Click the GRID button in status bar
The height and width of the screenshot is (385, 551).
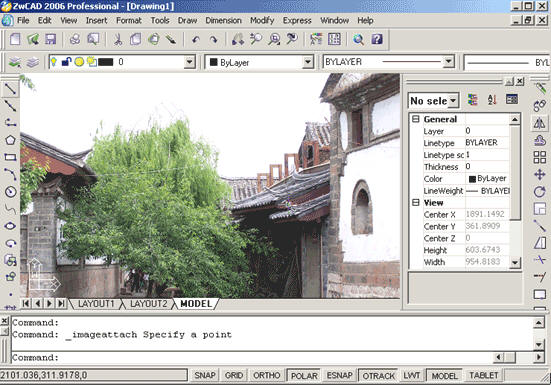[234, 375]
